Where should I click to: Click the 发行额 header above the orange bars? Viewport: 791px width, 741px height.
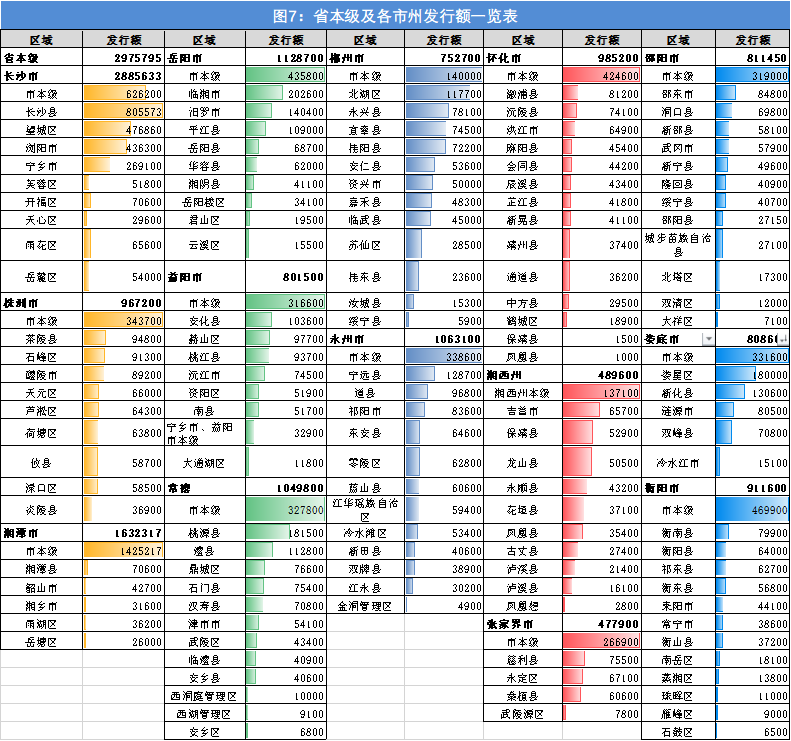tap(123, 40)
